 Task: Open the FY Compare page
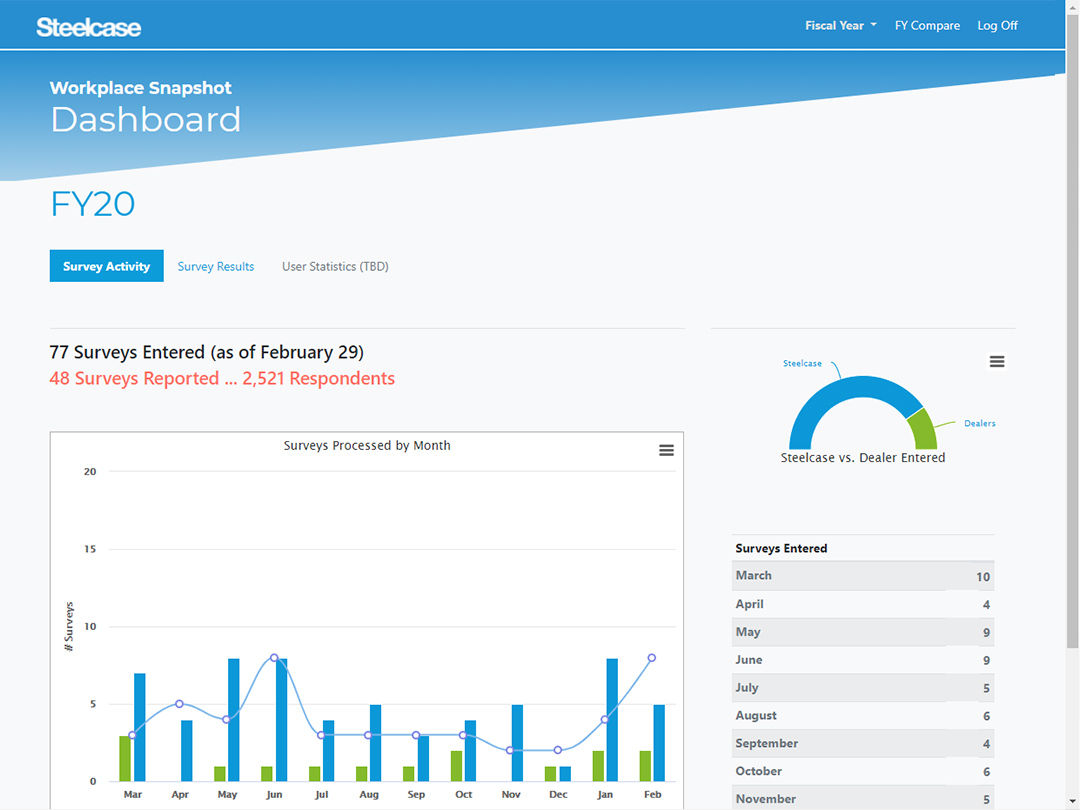927,25
